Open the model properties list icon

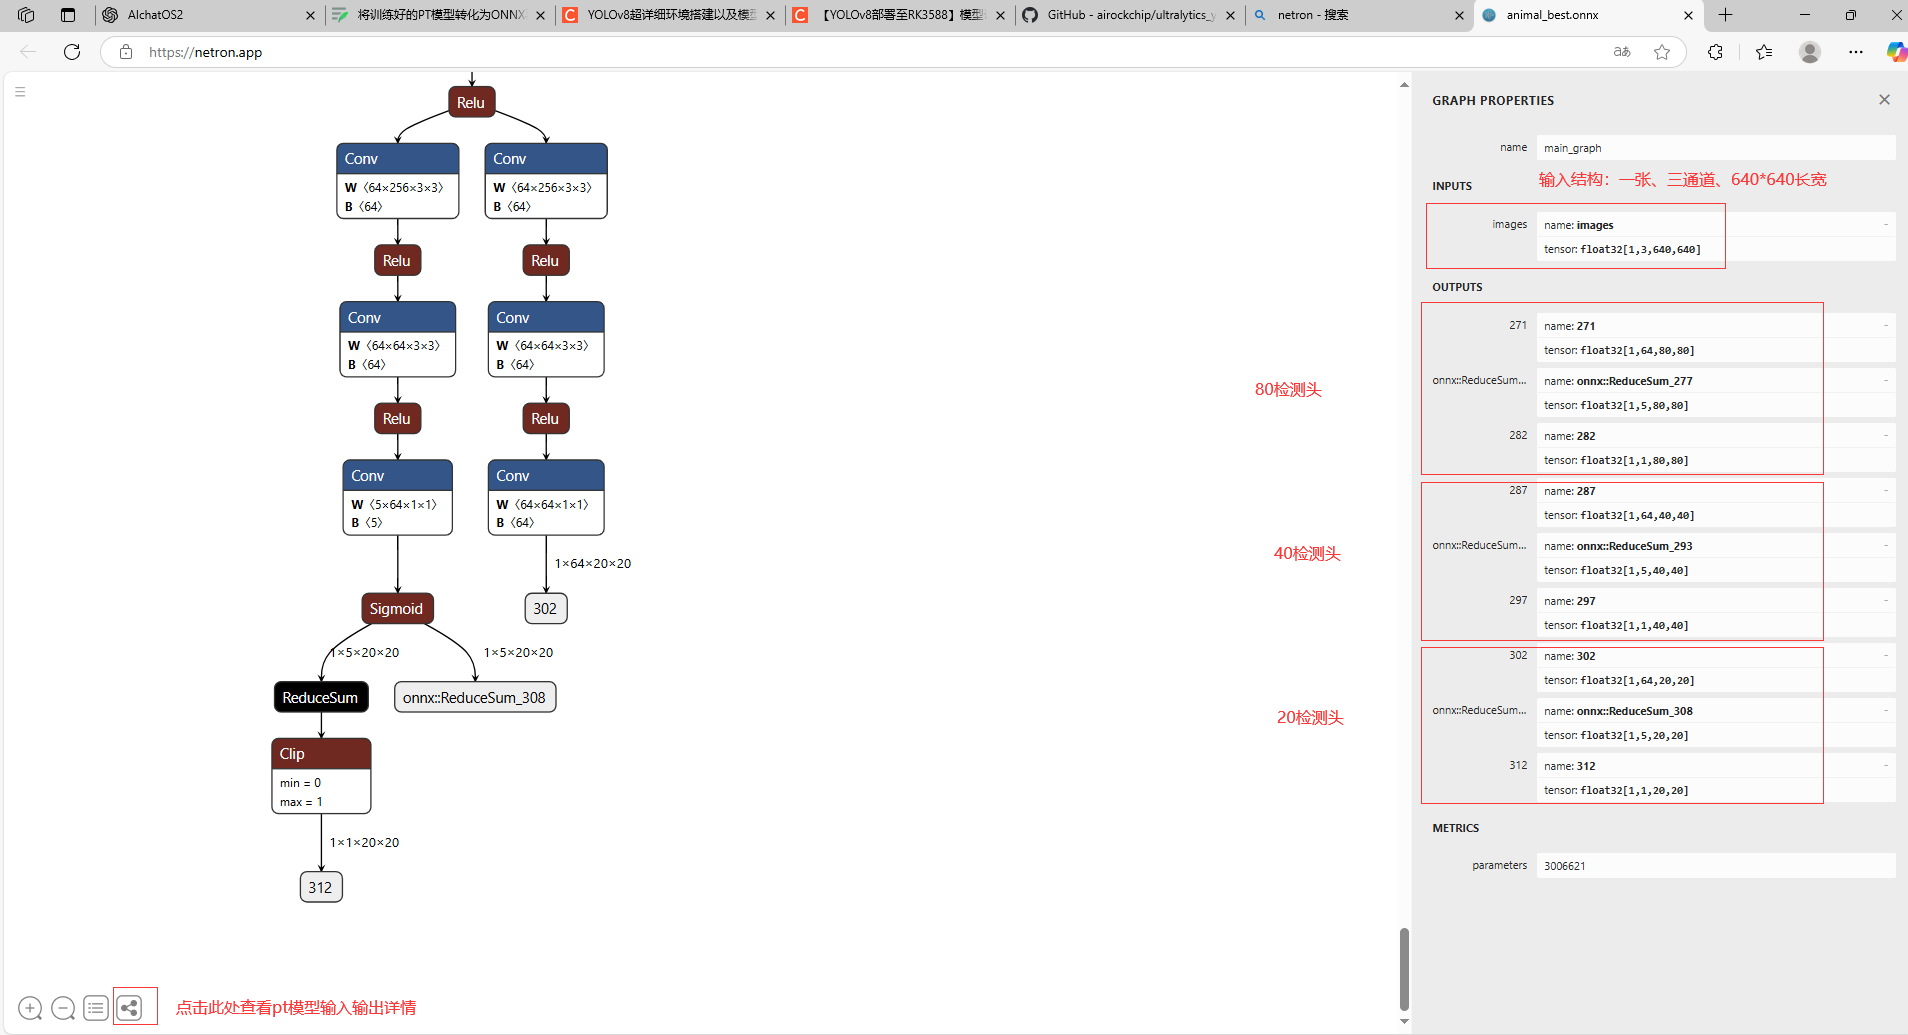[96, 1008]
